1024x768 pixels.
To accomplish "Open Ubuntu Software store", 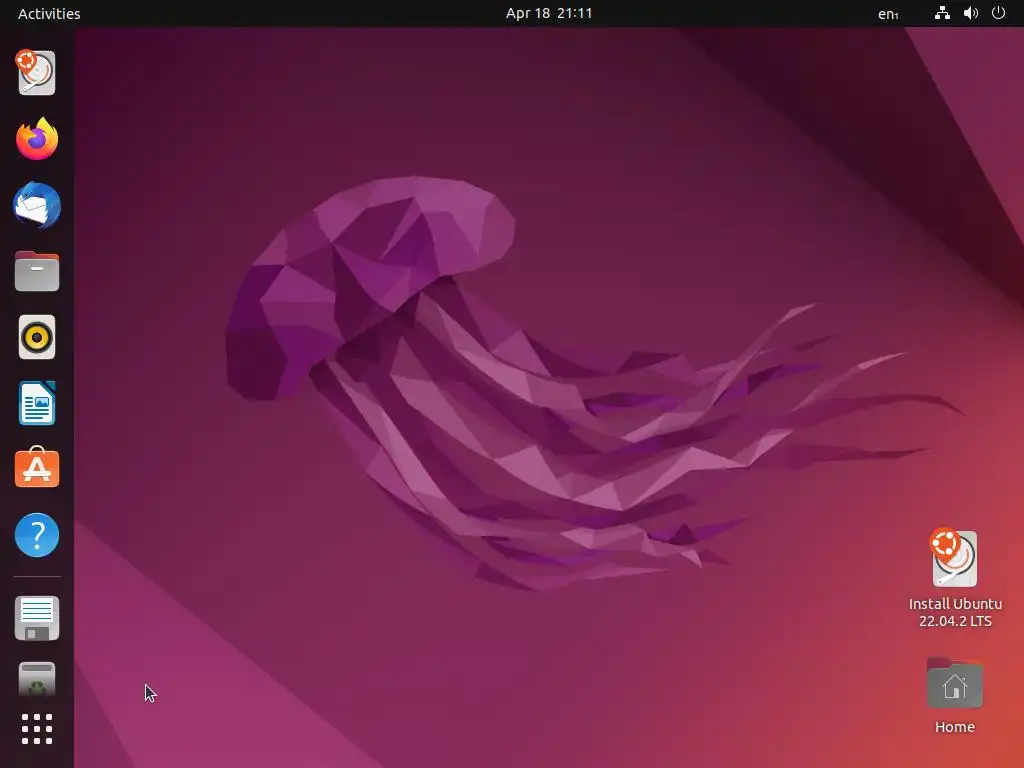I will 37,468.
